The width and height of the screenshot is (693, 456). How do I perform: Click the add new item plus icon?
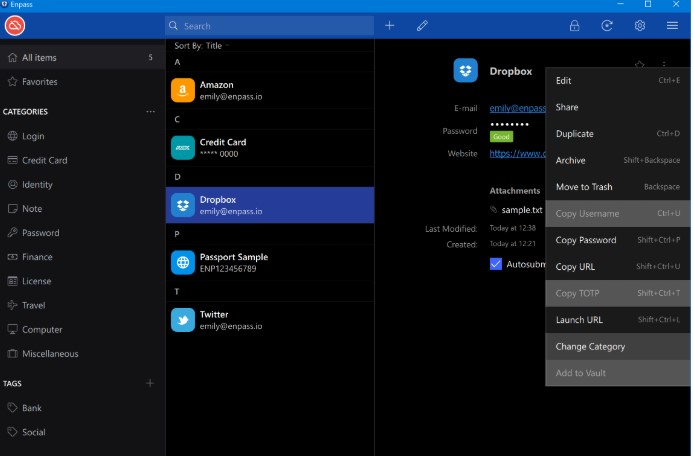pos(389,26)
